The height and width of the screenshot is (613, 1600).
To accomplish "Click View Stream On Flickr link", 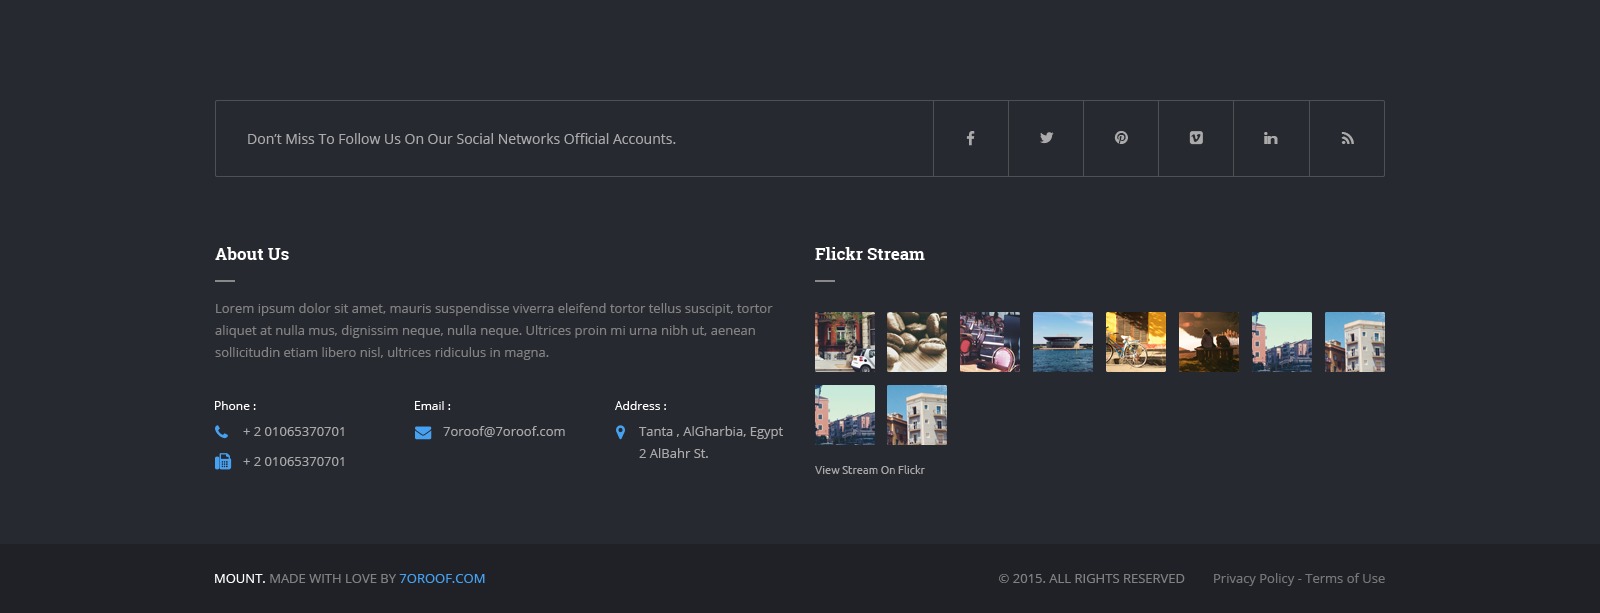I will click(x=869, y=470).
